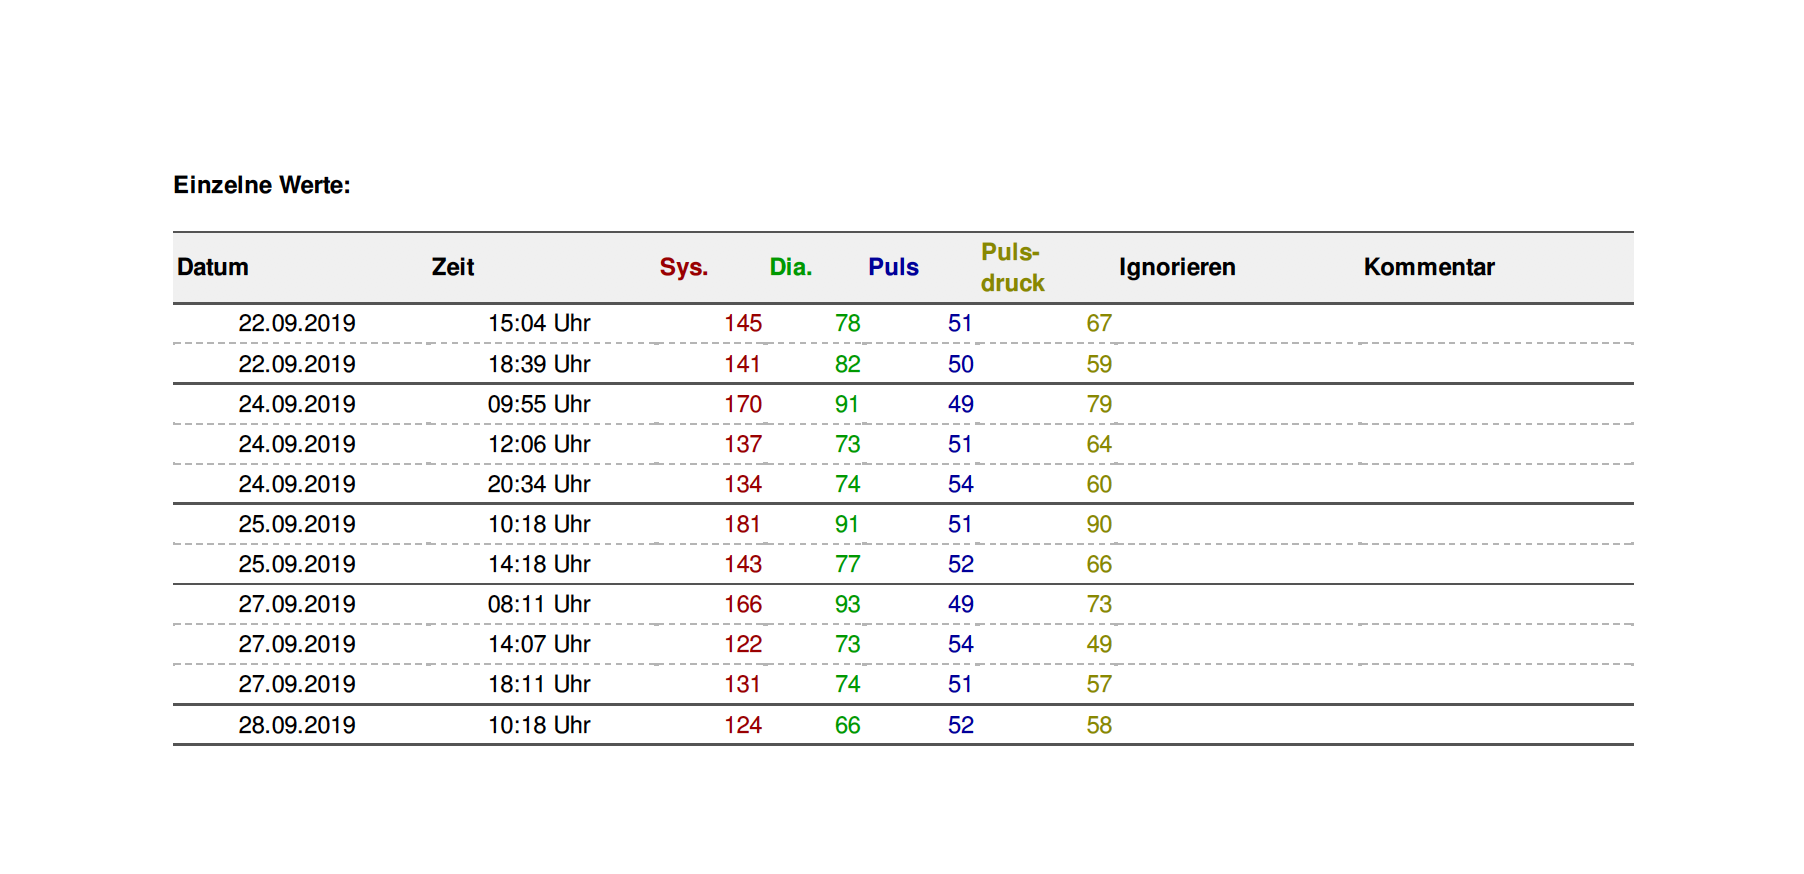1804x874 pixels.
Task: Click the Puls column header
Action: point(893,267)
